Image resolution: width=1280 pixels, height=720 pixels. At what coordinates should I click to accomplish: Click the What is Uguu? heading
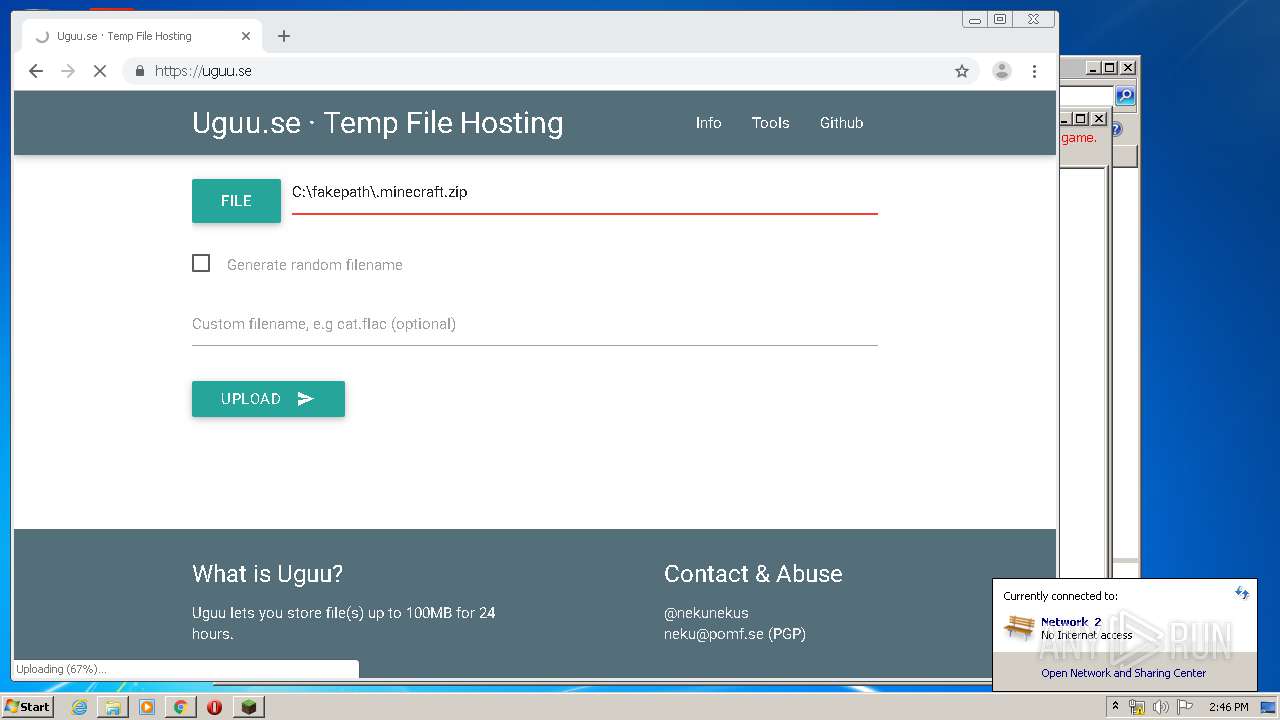click(267, 574)
